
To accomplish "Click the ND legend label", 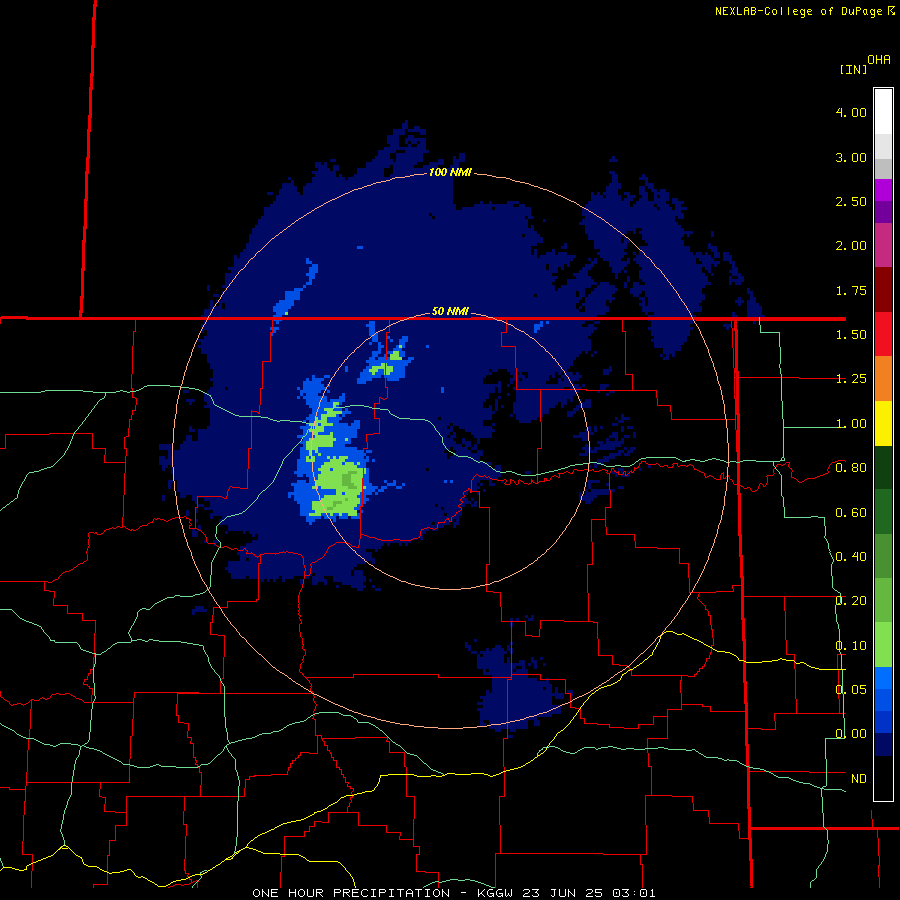I will 859,779.
